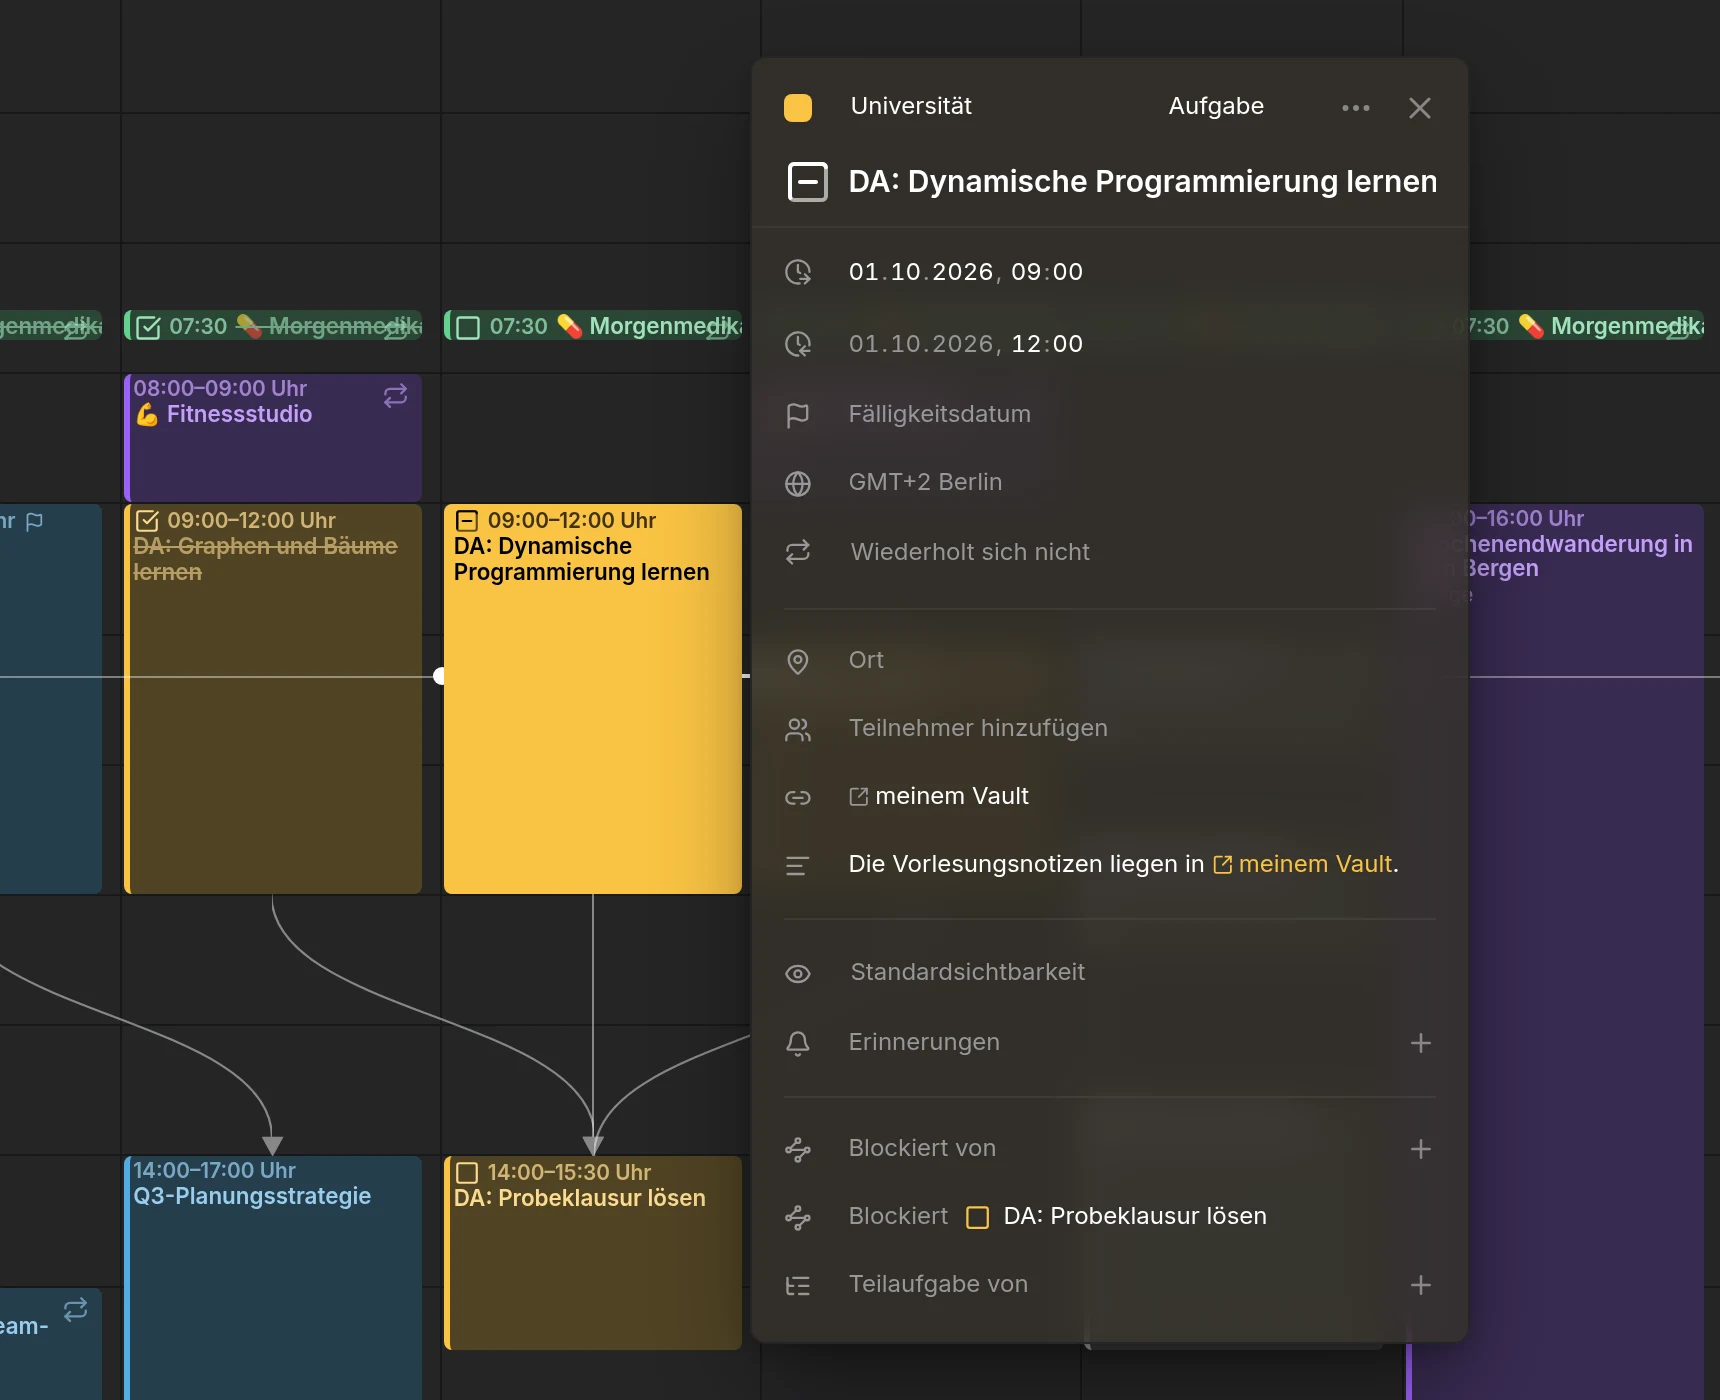The image size is (1720, 1400).
Task: Change the Aufgabe entry type
Action: pyautogui.click(x=1216, y=106)
